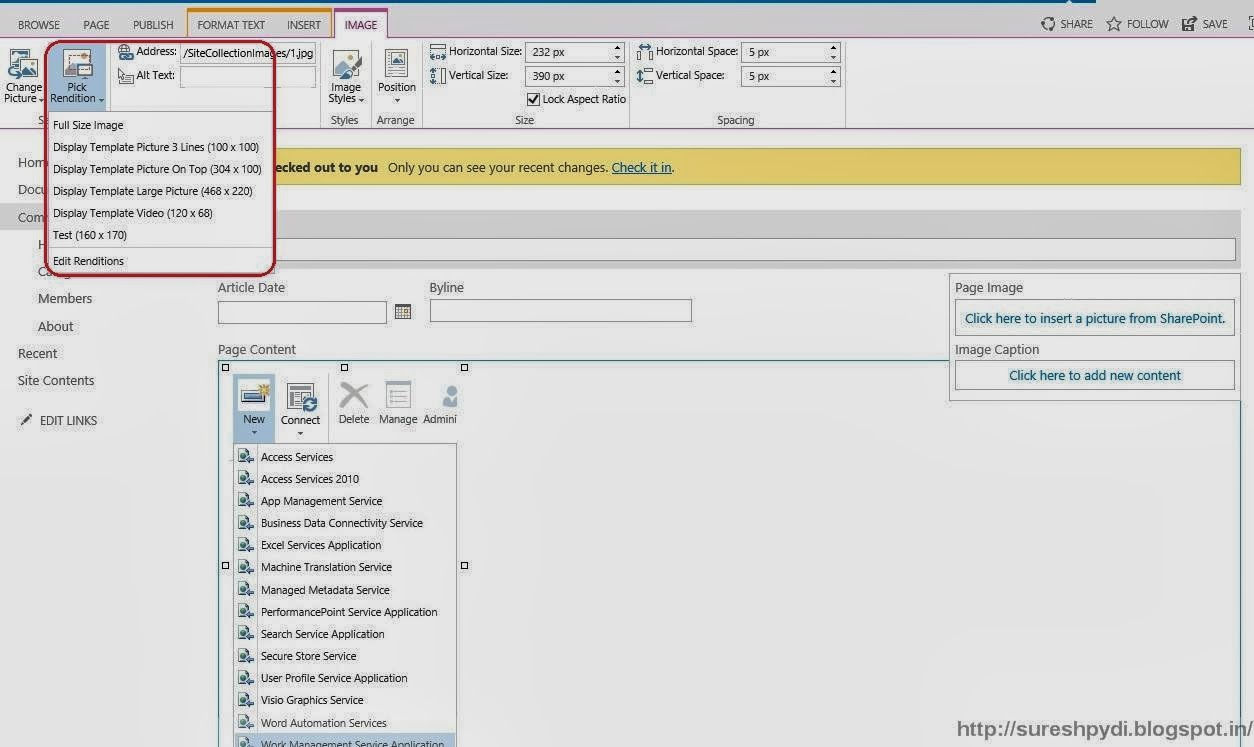
Task: Click the Address input field
Action: [x=248, y=52]
